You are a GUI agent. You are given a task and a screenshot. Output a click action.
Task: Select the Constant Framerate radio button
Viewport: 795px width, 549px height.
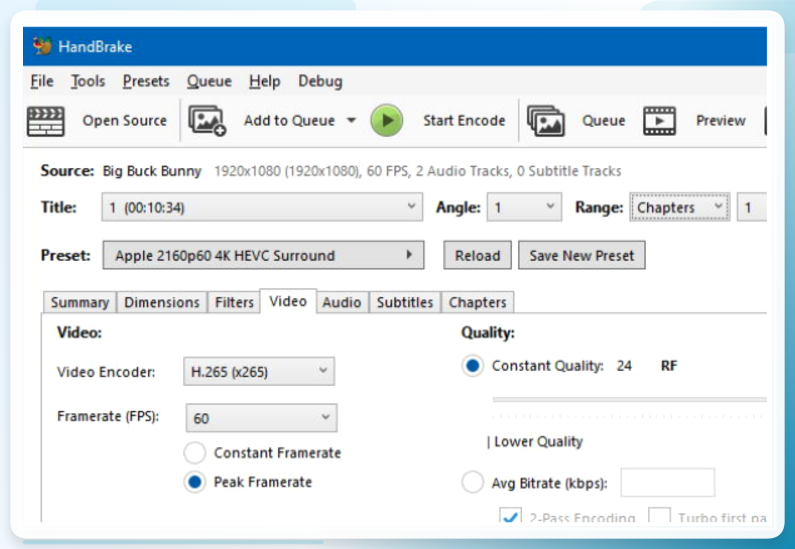(195, 453)
